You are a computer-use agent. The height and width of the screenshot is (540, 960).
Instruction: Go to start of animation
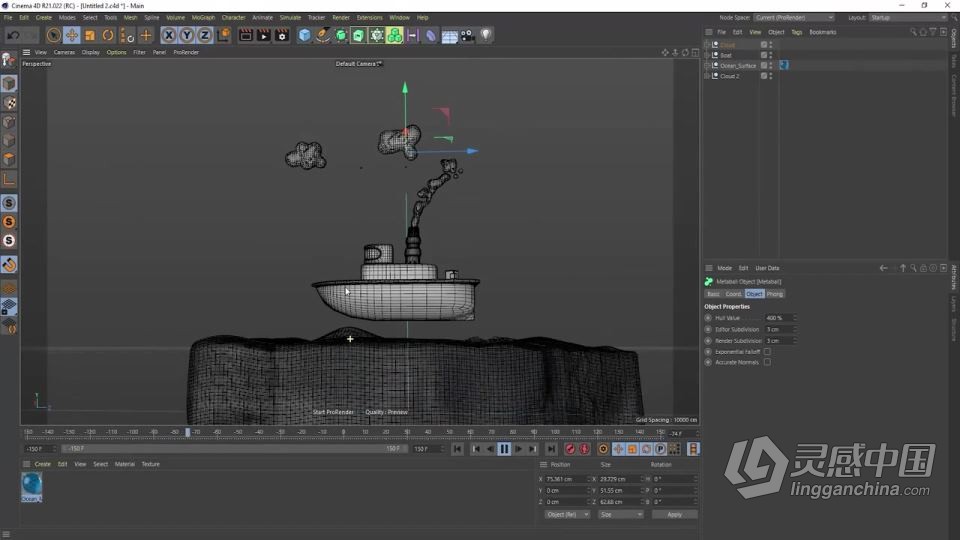[457, 449]
